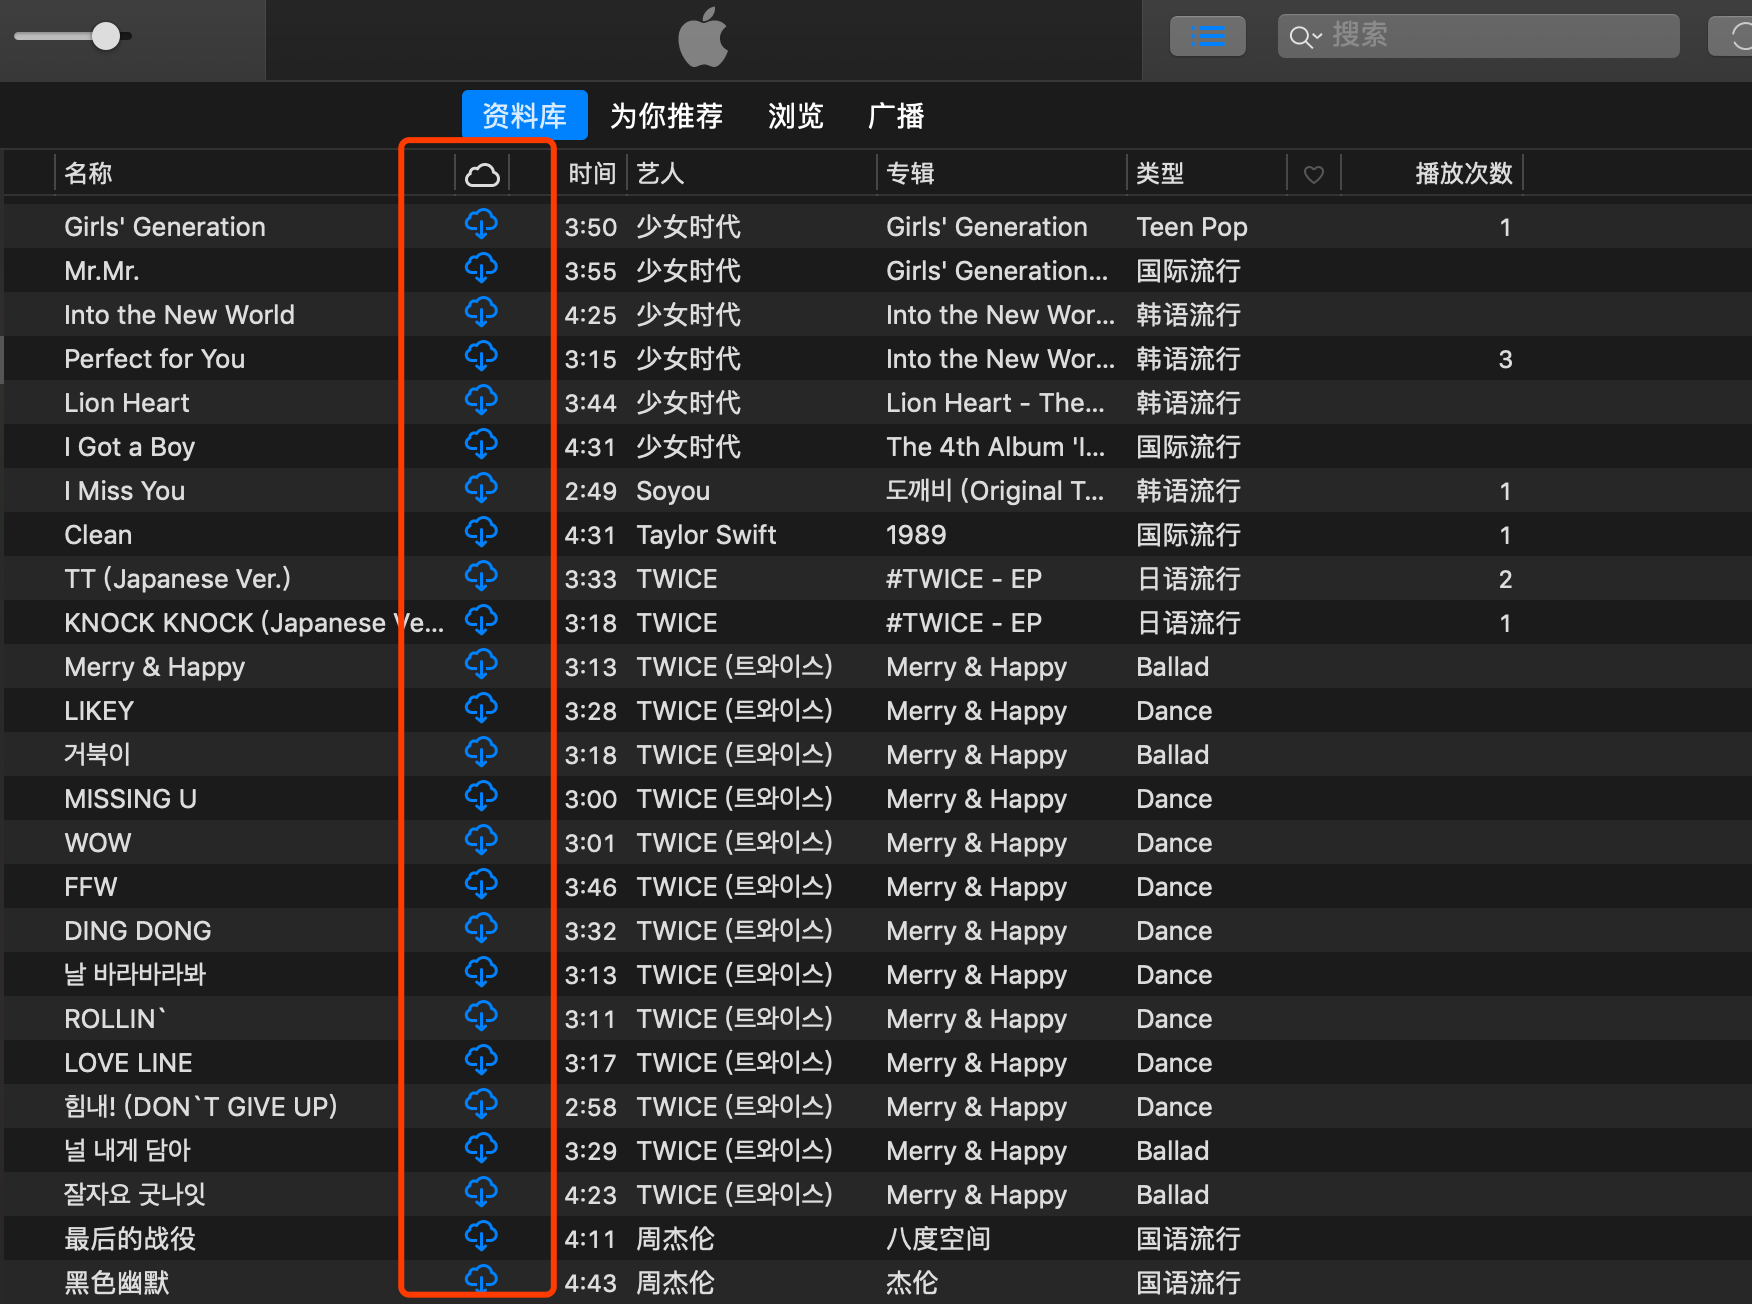Click album 杰伦 in 黑色幽默 row

point(912,1283)
